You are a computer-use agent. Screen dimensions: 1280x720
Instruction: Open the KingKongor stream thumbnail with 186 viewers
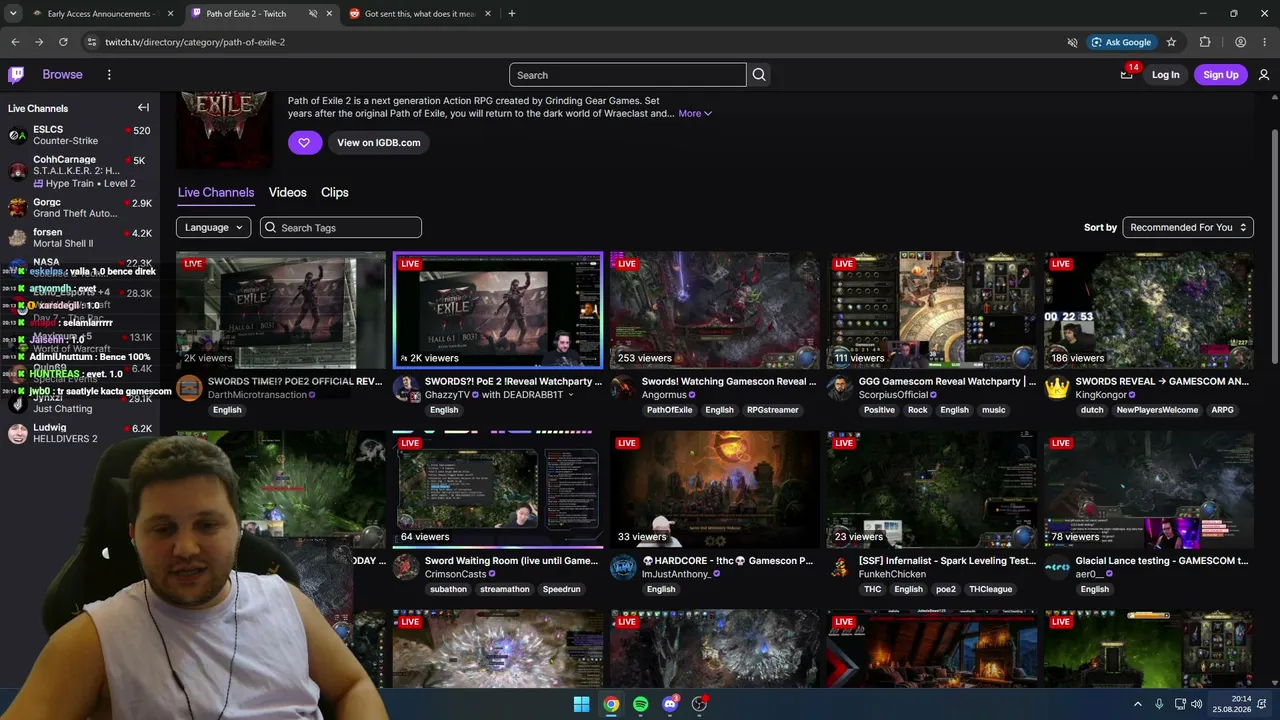coord(1149,310)
